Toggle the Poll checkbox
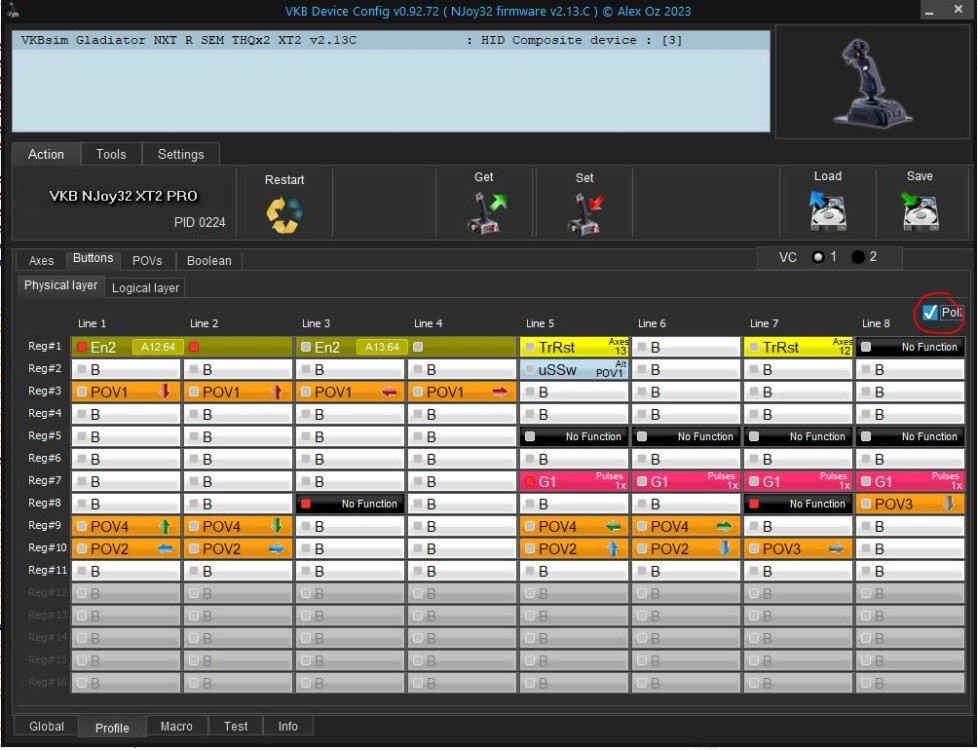This screenshot has height=750, width=978. pos(929,312)
